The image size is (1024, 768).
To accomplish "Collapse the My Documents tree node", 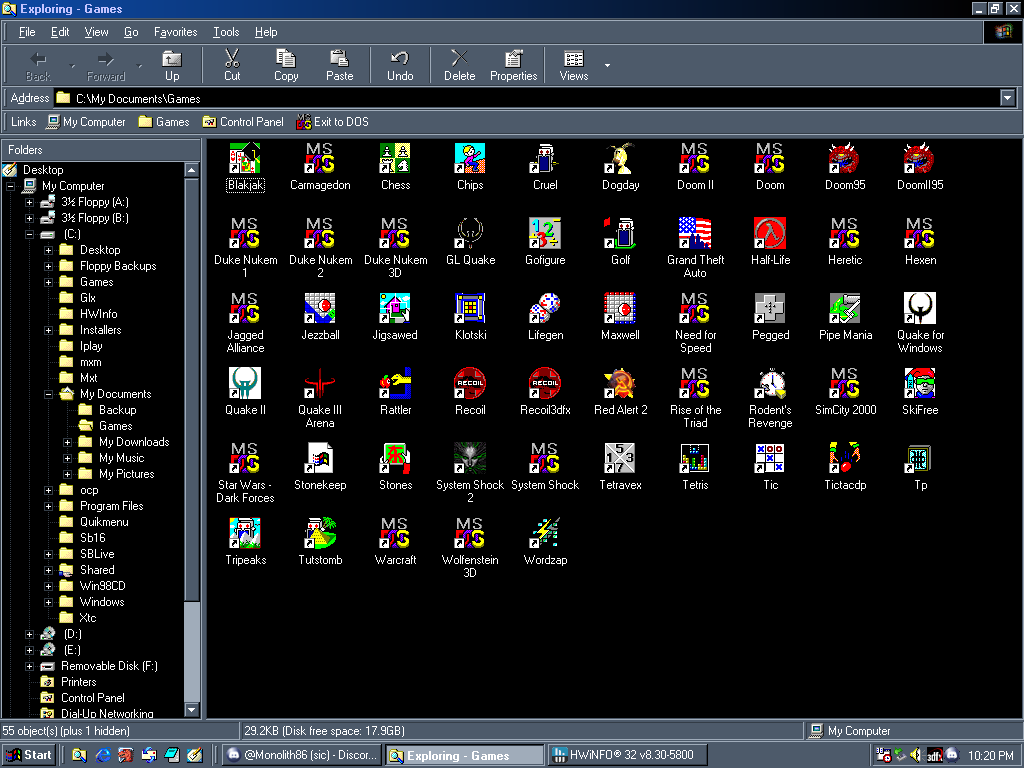I will click(x=48, y=394).
